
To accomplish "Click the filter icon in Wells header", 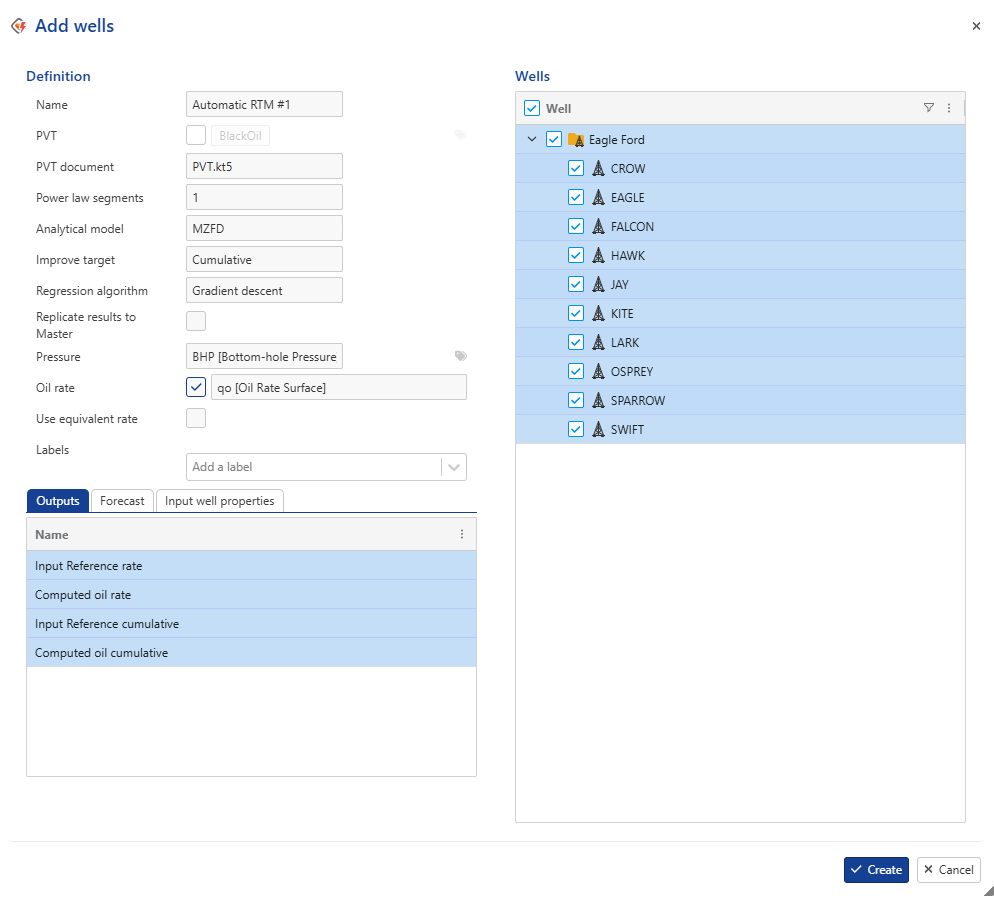I will coord(928,108).
